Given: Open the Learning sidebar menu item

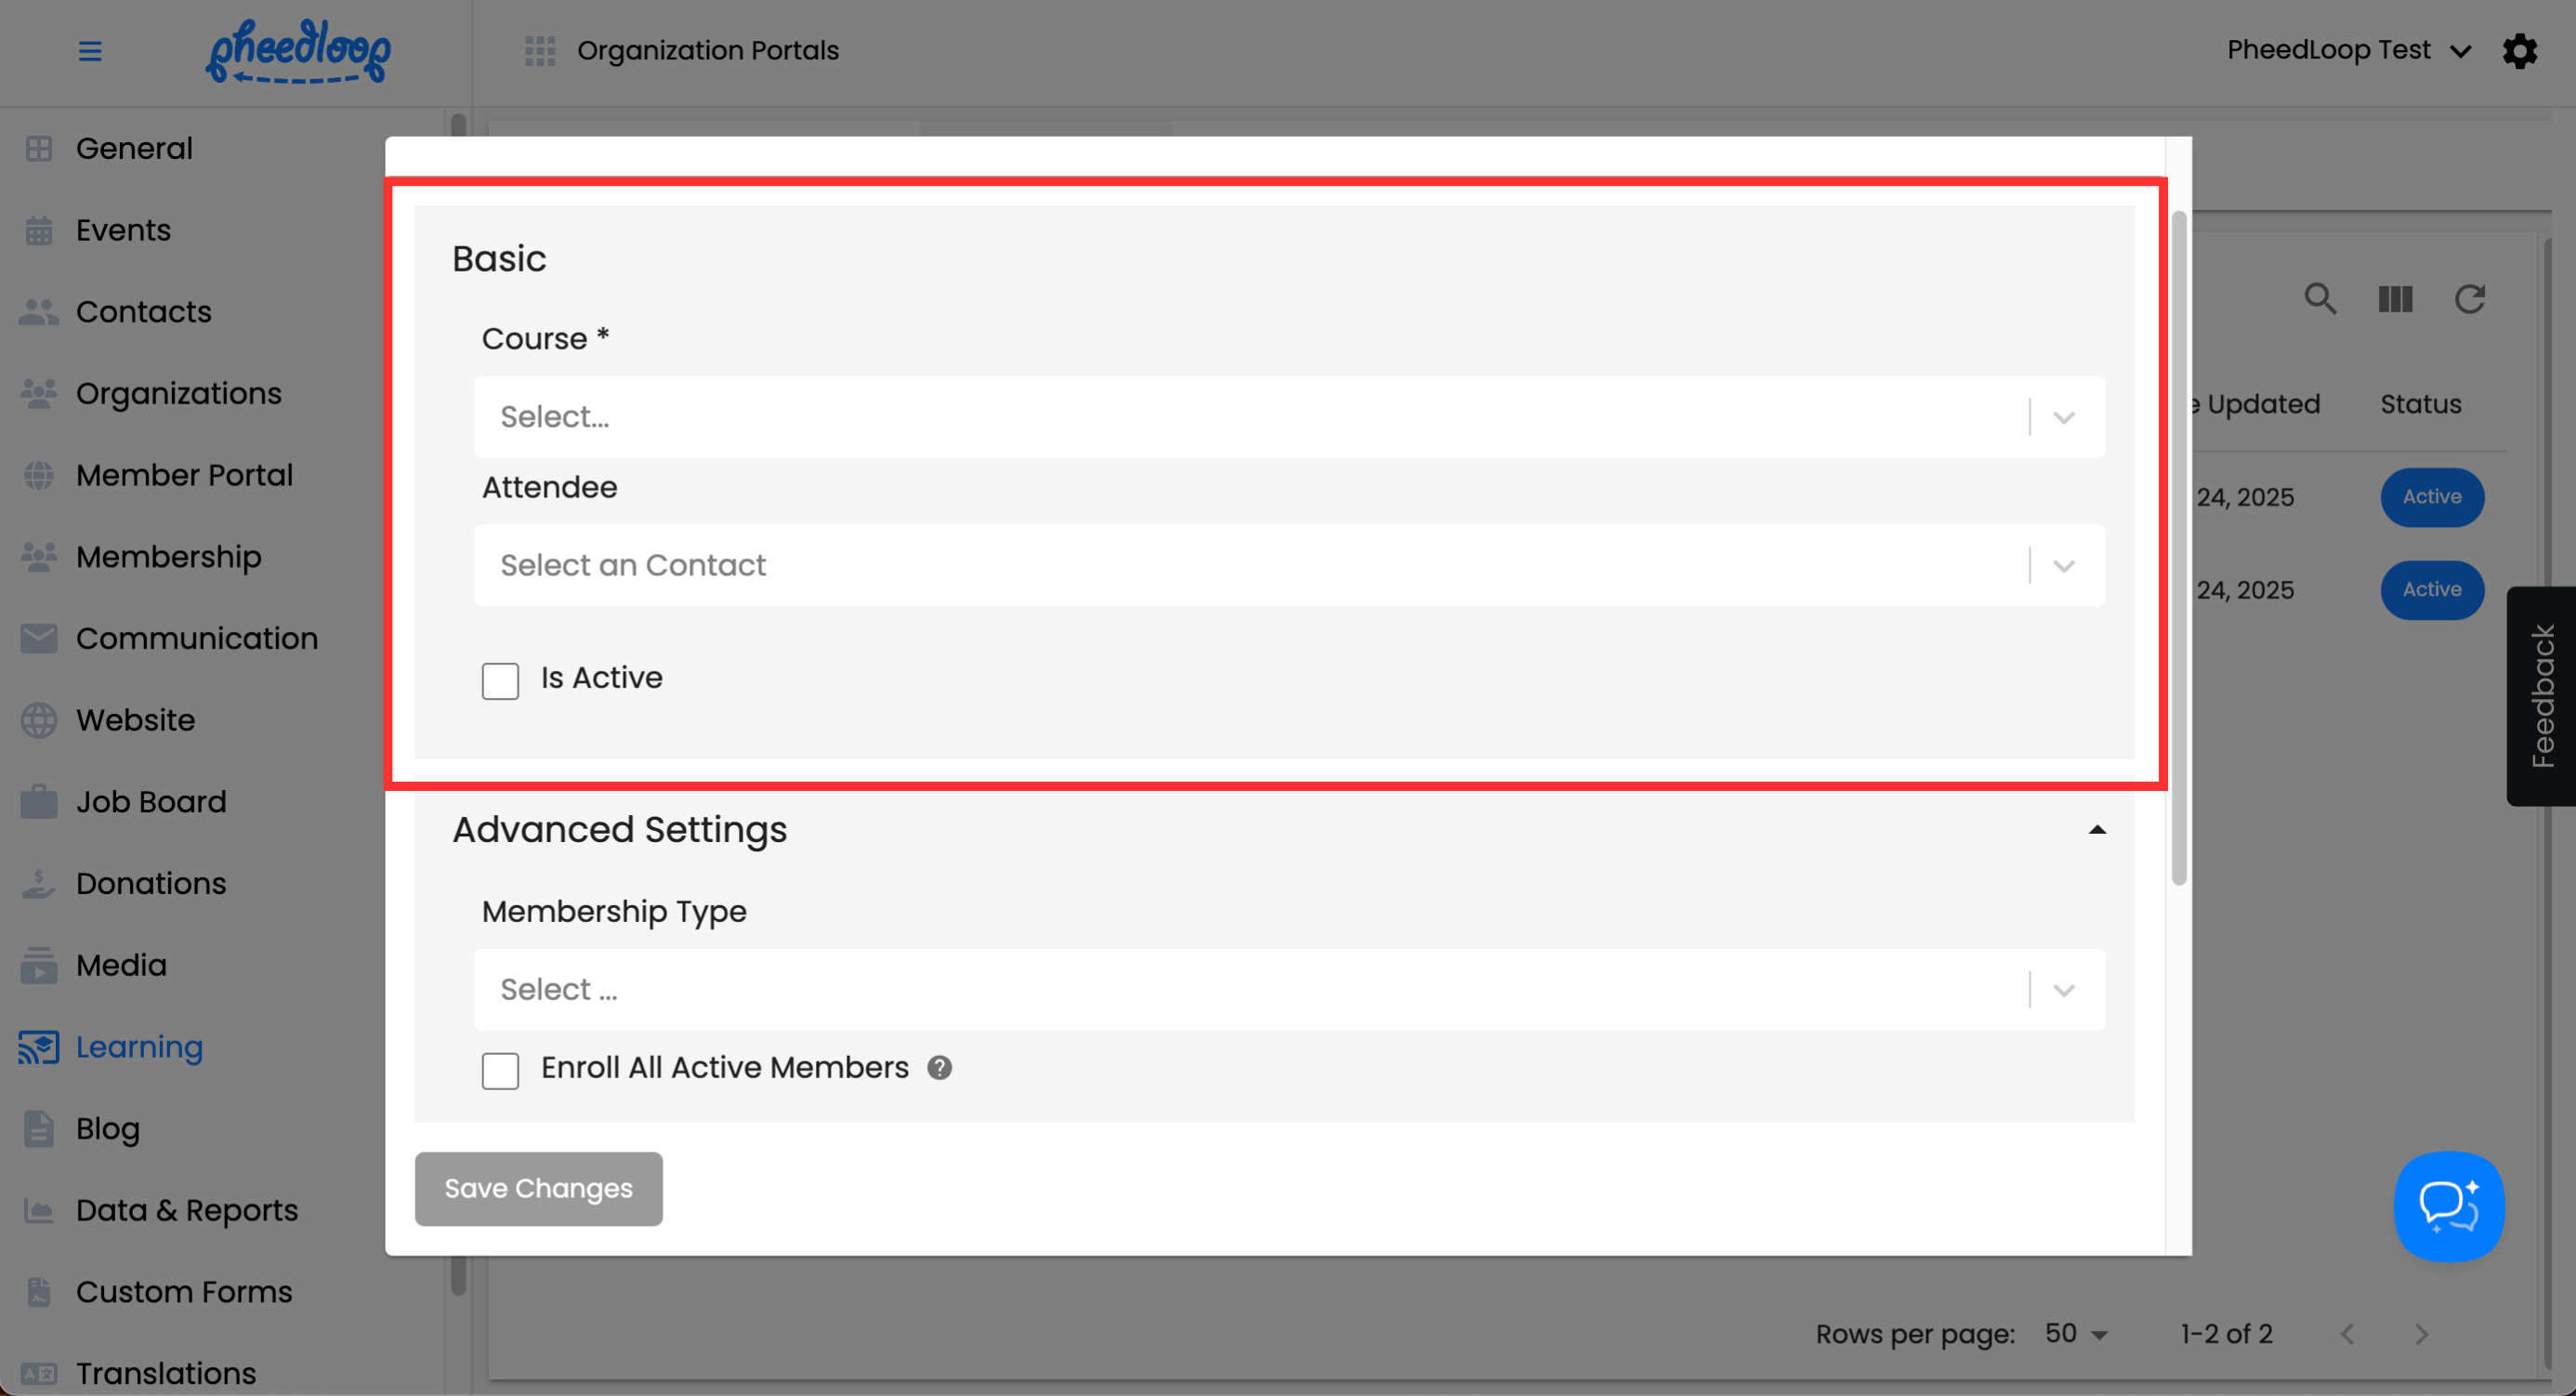Looking at the screenshot, I should point(139,1047).
